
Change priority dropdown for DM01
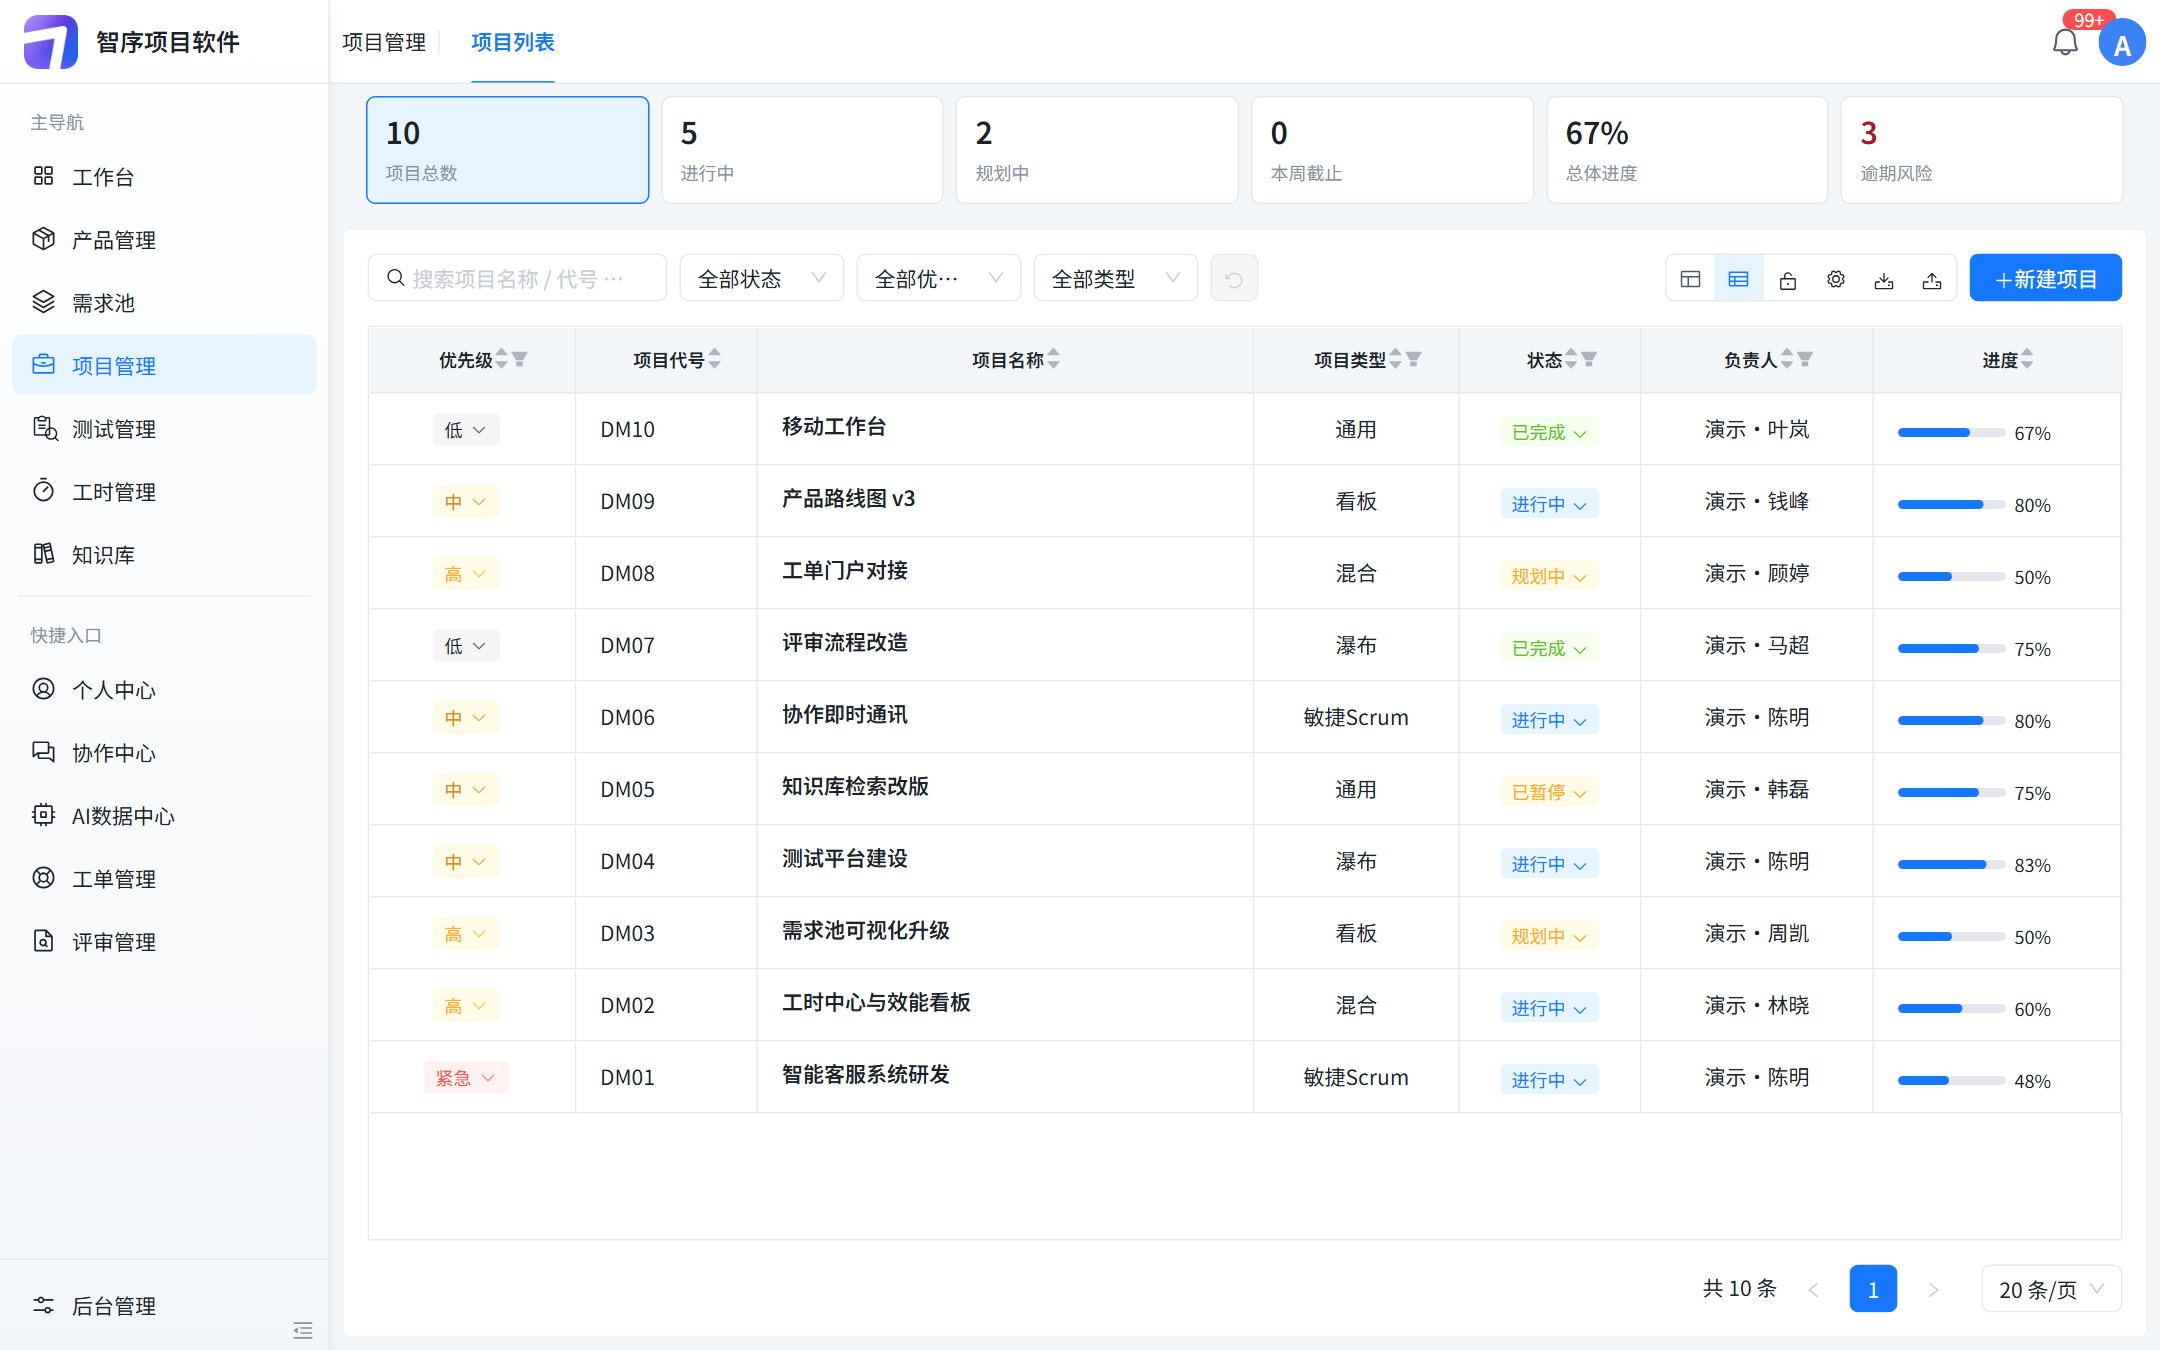pos(465,1077)
